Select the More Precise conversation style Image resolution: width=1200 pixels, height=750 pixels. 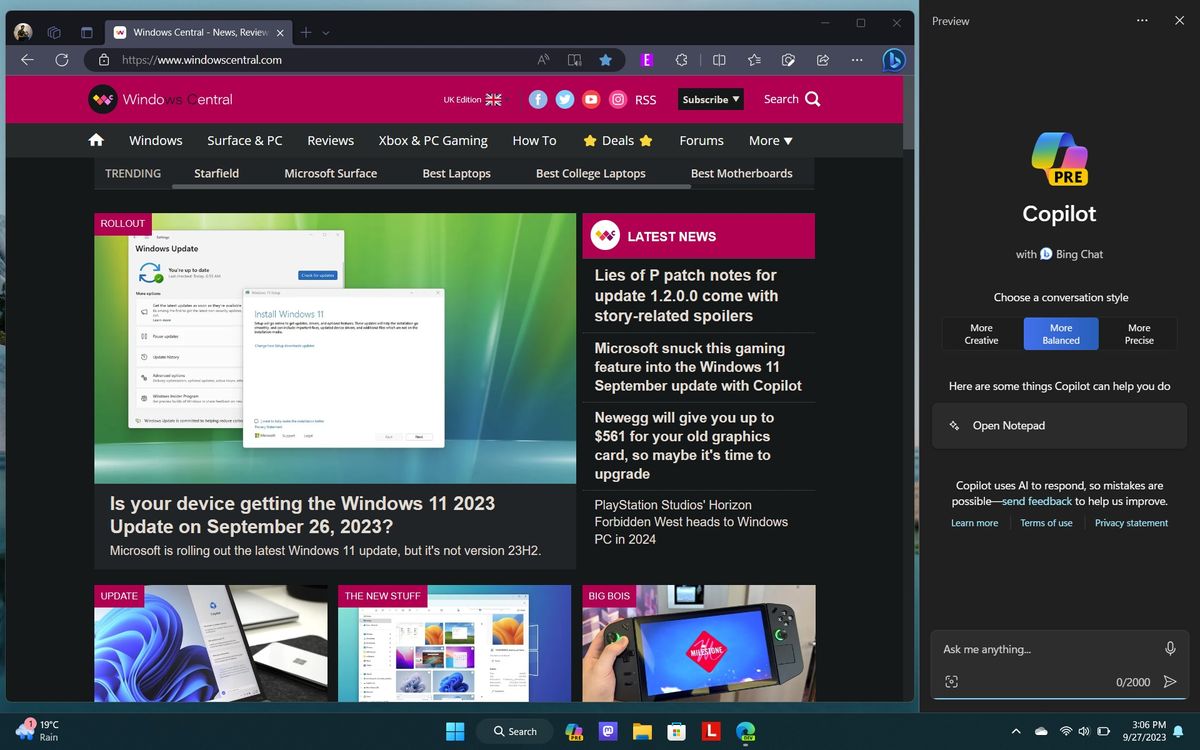coord(1139,333)
